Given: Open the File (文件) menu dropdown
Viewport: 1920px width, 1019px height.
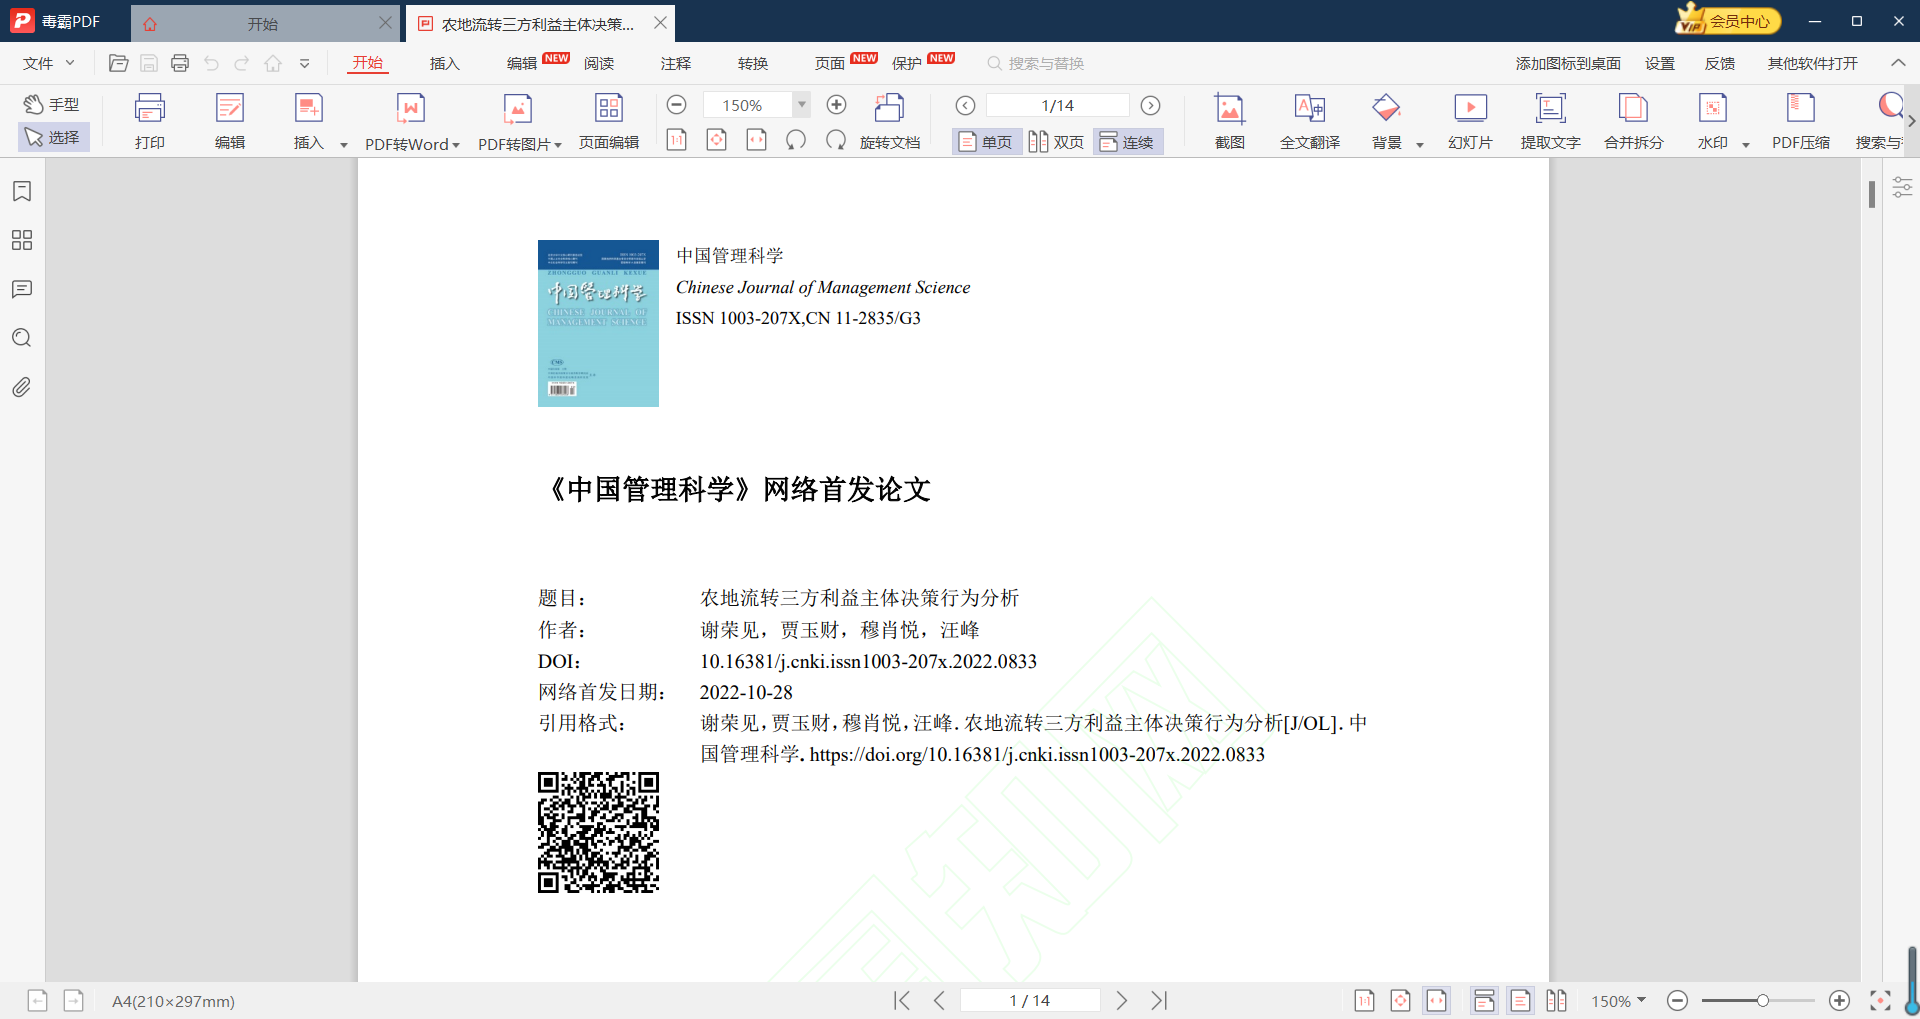Looking at the screenshot, I should 49,63.
